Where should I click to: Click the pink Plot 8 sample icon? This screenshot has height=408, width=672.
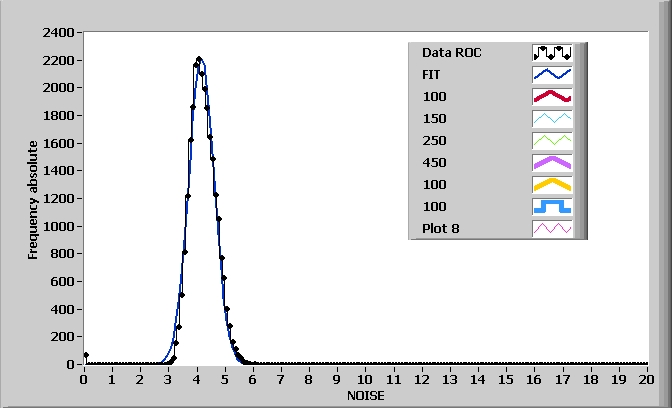[552, 228]
